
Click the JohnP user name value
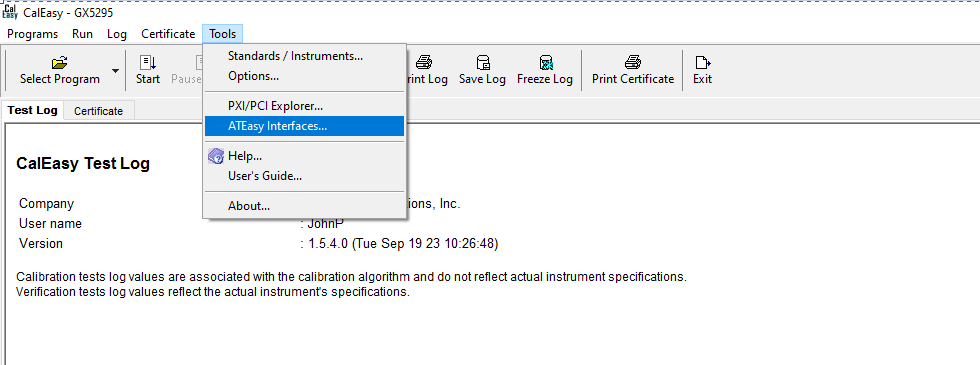pos(326,224)
